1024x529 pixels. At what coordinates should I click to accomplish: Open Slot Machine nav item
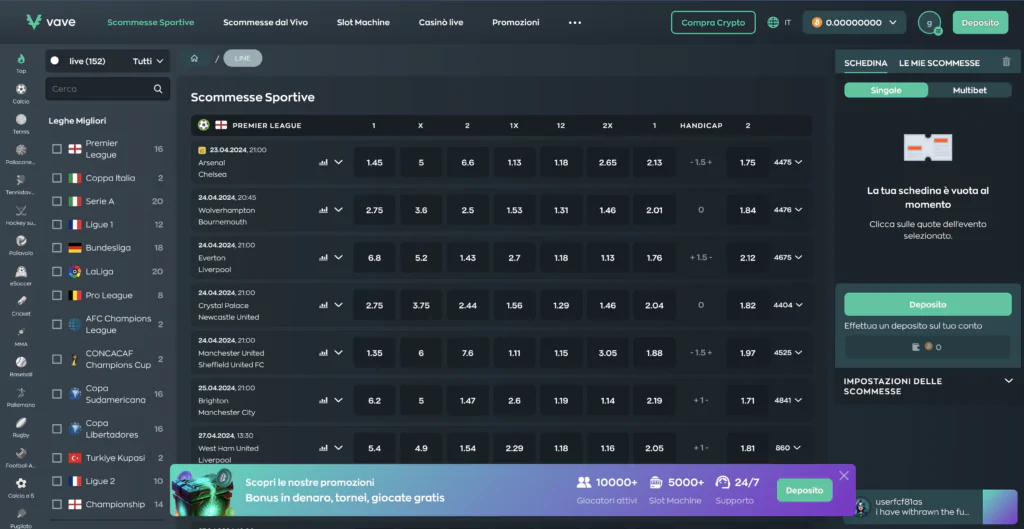[363, 22]
